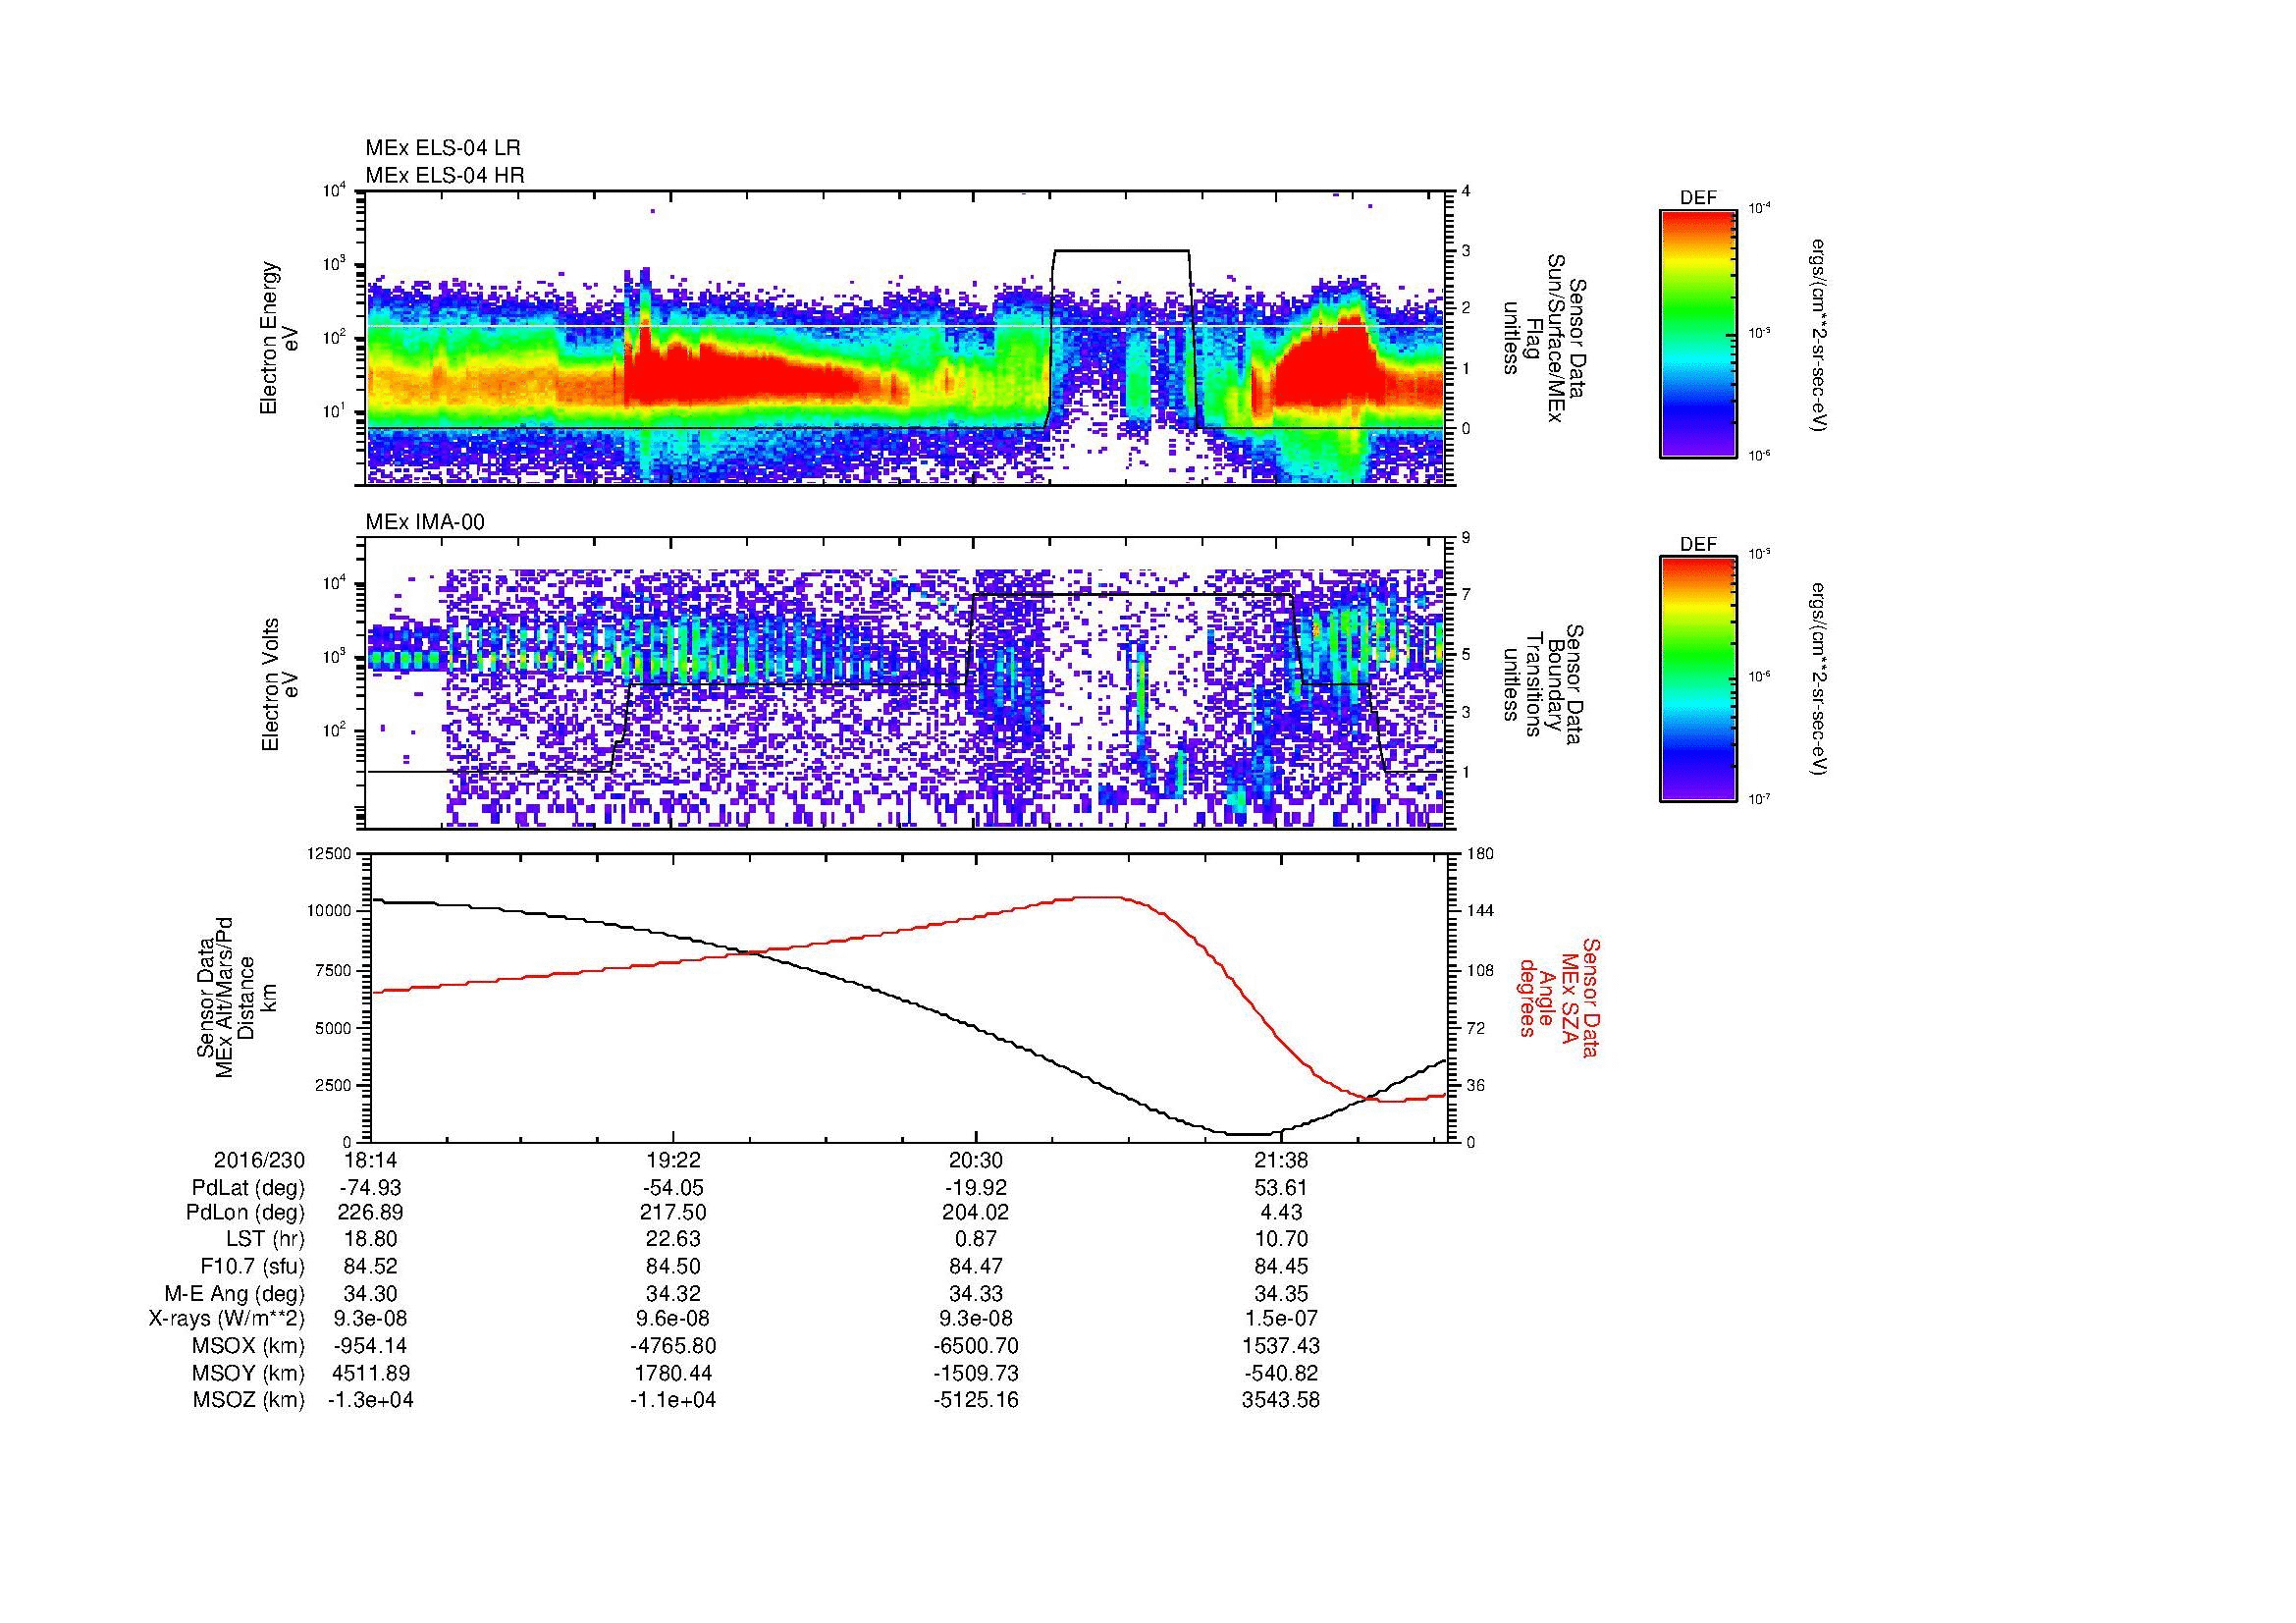2296x1623 pixels.
Task: Click the 'MSOX (km)' row label
Action: [248, 1346]
